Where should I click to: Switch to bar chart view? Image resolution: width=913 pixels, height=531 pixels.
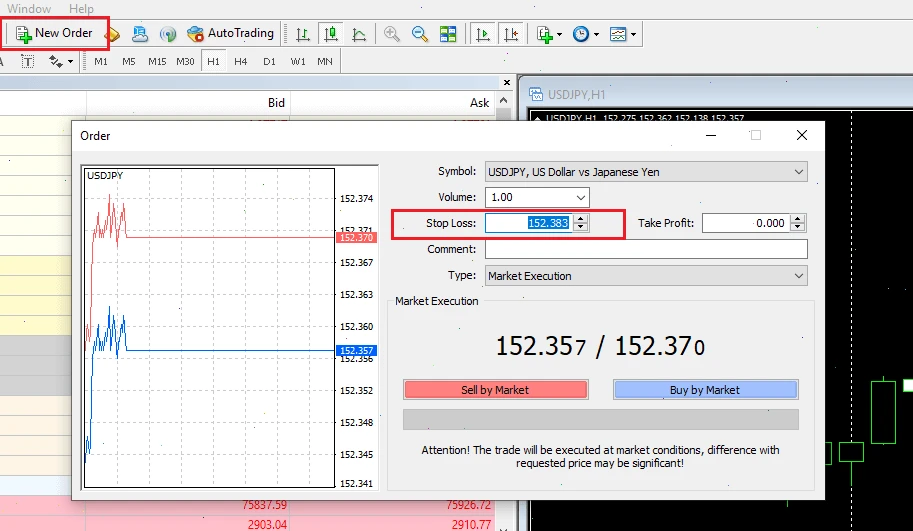(x=303, y=34)
